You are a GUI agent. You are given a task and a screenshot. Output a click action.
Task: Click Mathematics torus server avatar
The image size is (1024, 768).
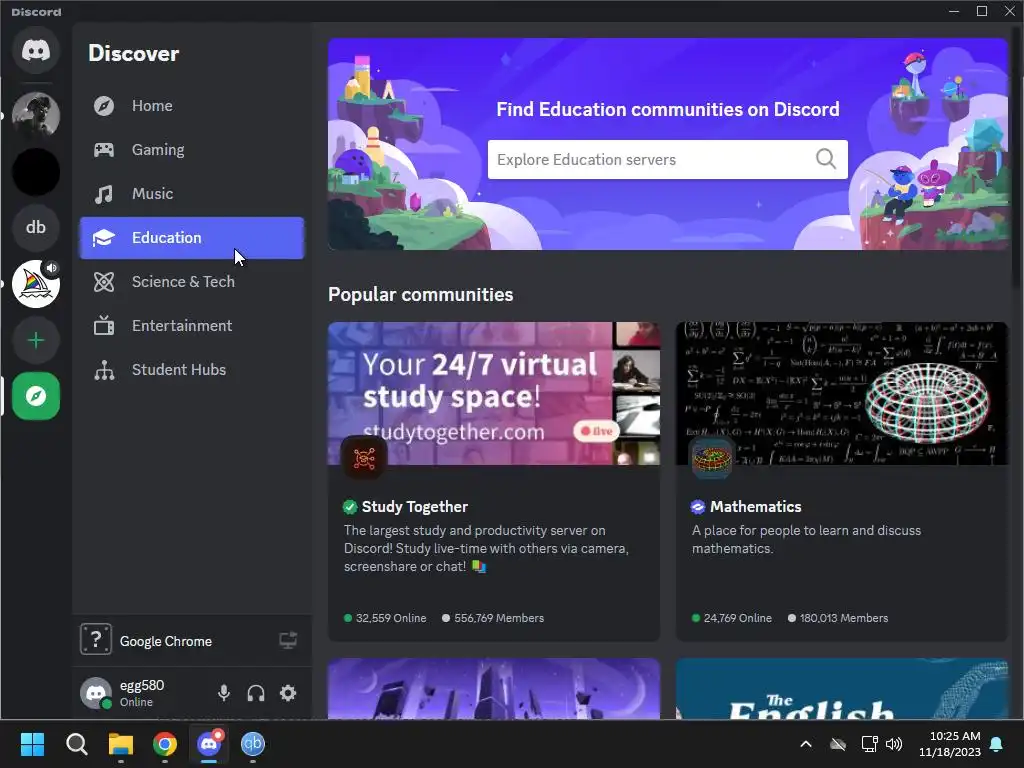(x=712, y=458)
